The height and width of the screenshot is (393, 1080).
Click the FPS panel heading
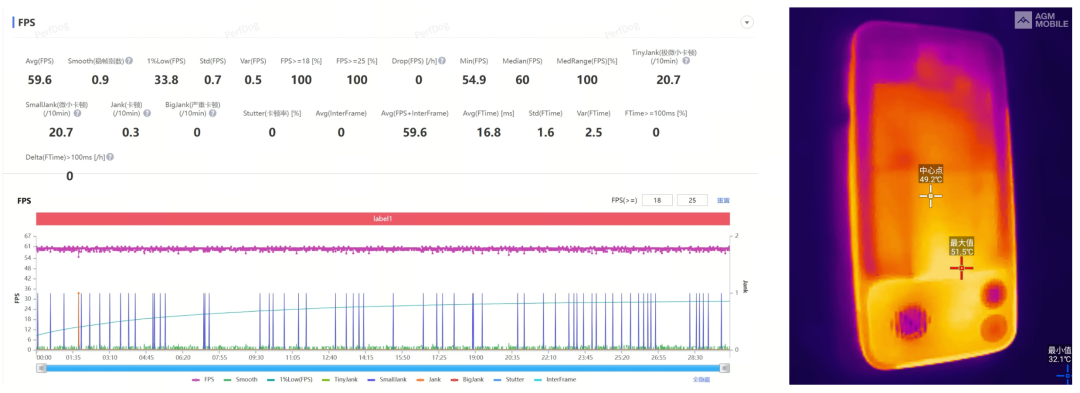[x=28, y=22]
